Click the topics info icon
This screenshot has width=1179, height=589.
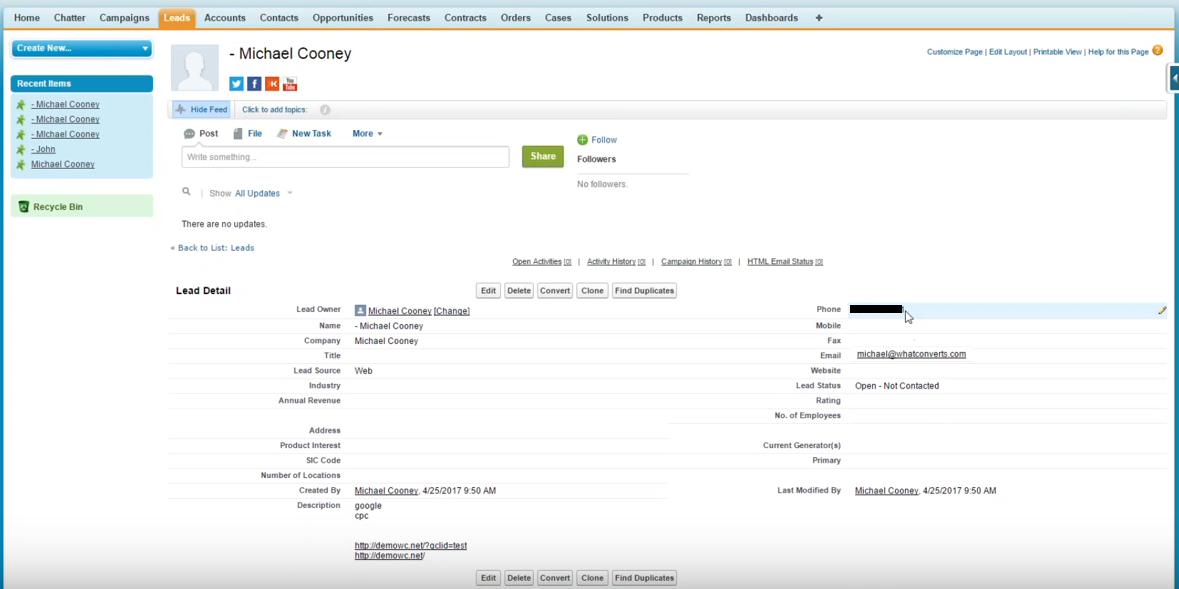[325, 110]
